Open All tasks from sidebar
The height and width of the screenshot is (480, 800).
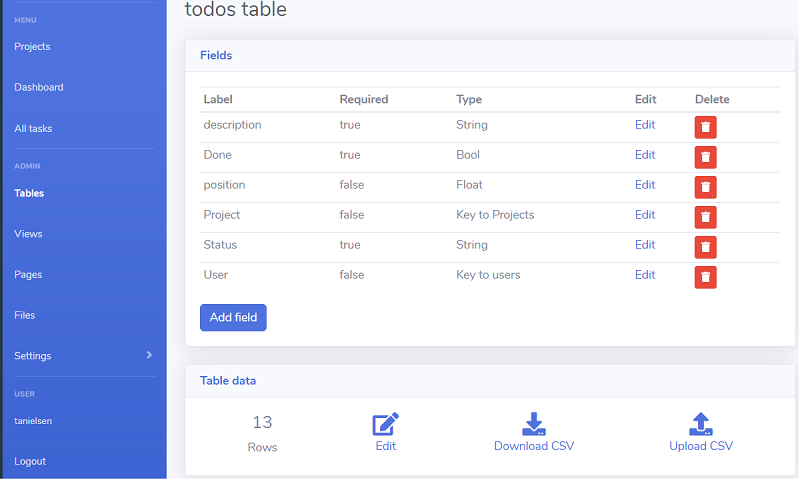click(33, 128)
